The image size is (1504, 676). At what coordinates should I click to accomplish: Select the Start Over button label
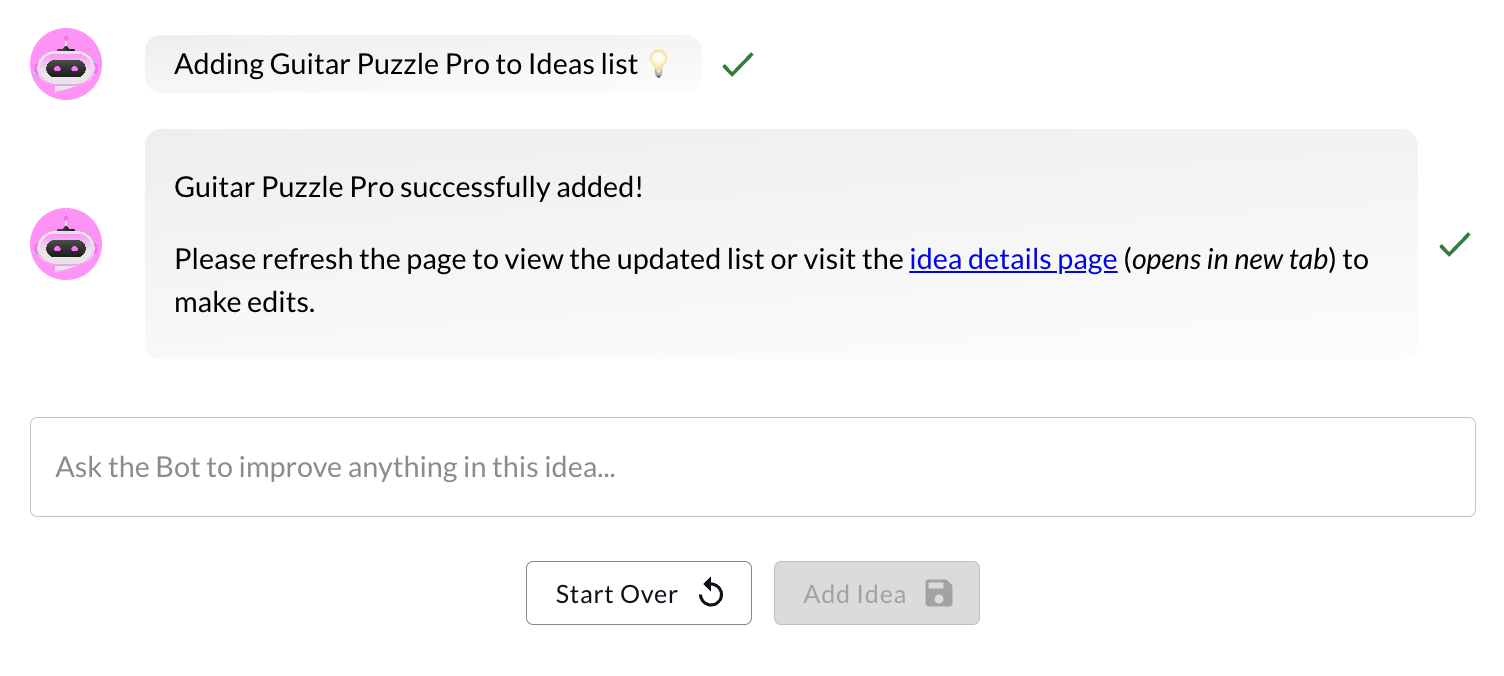coord(617,594)
